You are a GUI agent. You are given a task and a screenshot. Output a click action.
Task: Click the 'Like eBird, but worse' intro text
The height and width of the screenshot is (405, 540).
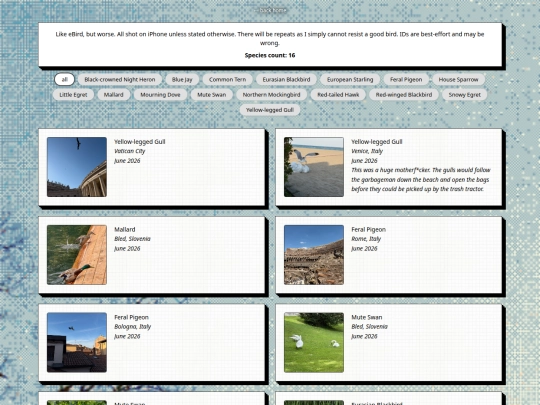270,38
